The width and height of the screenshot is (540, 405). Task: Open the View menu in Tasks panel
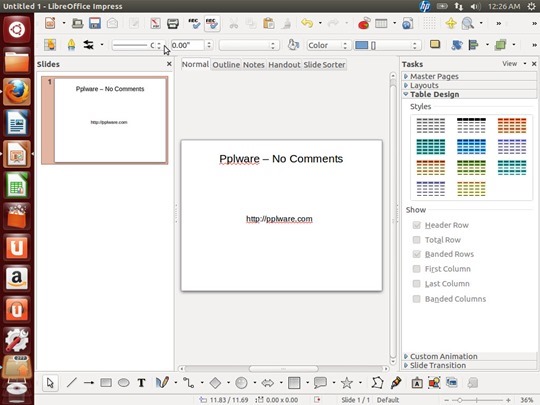point(513,64)
